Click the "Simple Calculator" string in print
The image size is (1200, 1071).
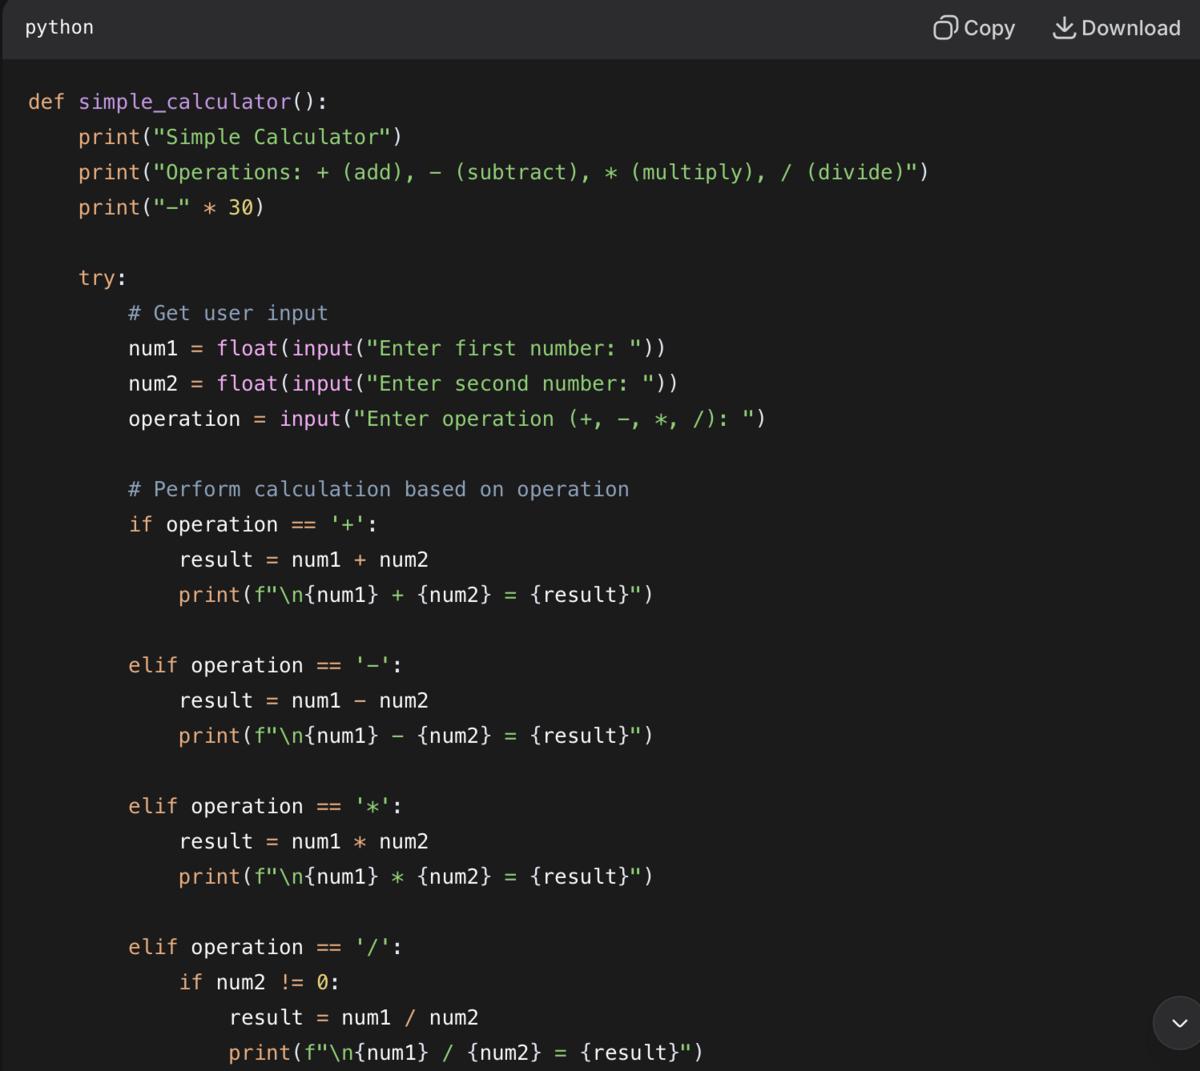[272, 137]
